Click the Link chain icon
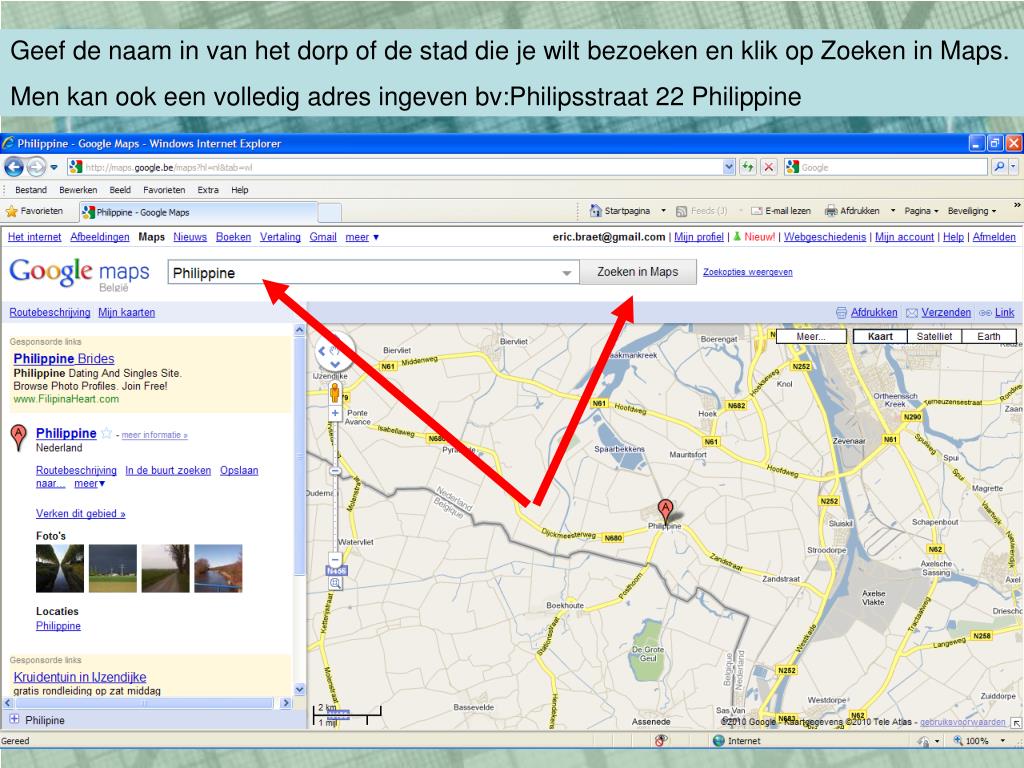The image size is (1024, 768). coord(985,313)
